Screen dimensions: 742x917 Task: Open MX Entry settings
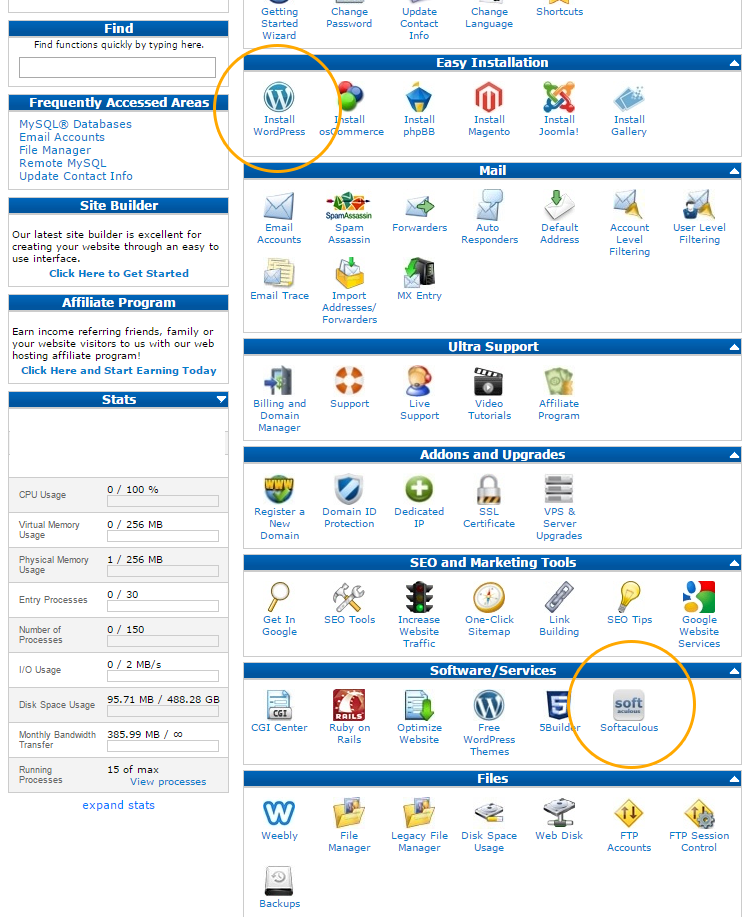pyautogui.click(x=419, y=273)
